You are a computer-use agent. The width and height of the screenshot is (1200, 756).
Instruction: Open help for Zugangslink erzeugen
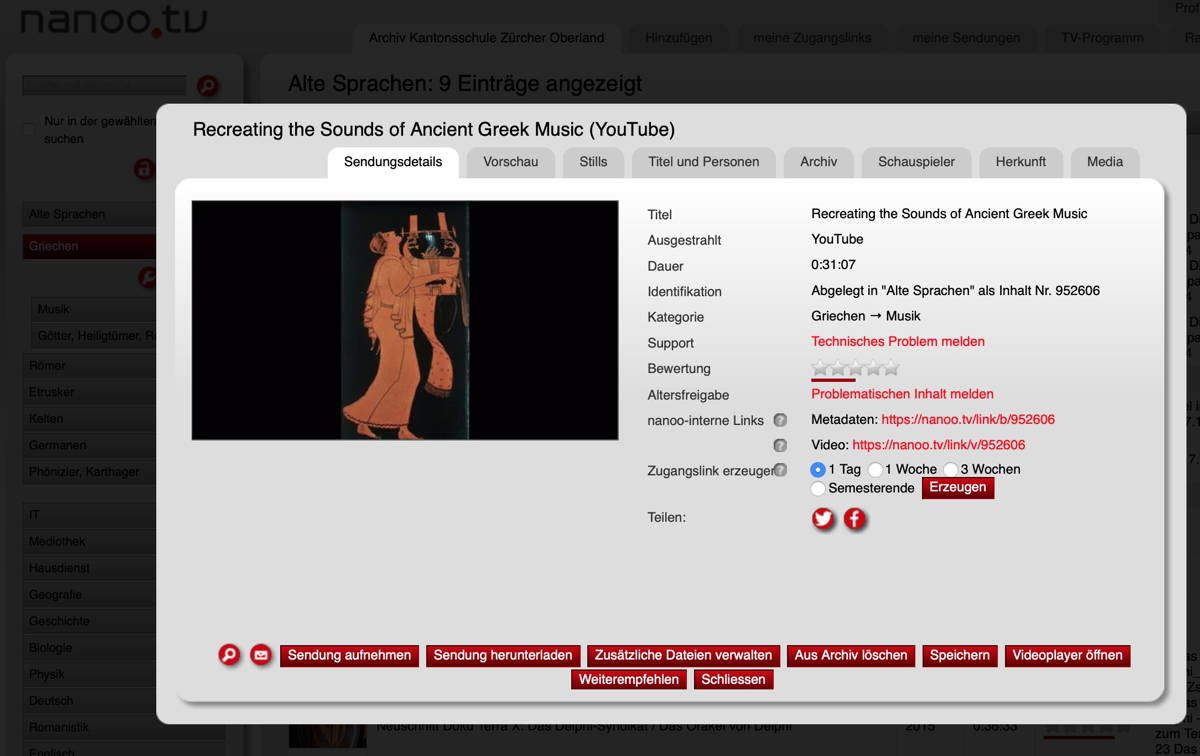[780, 470]
